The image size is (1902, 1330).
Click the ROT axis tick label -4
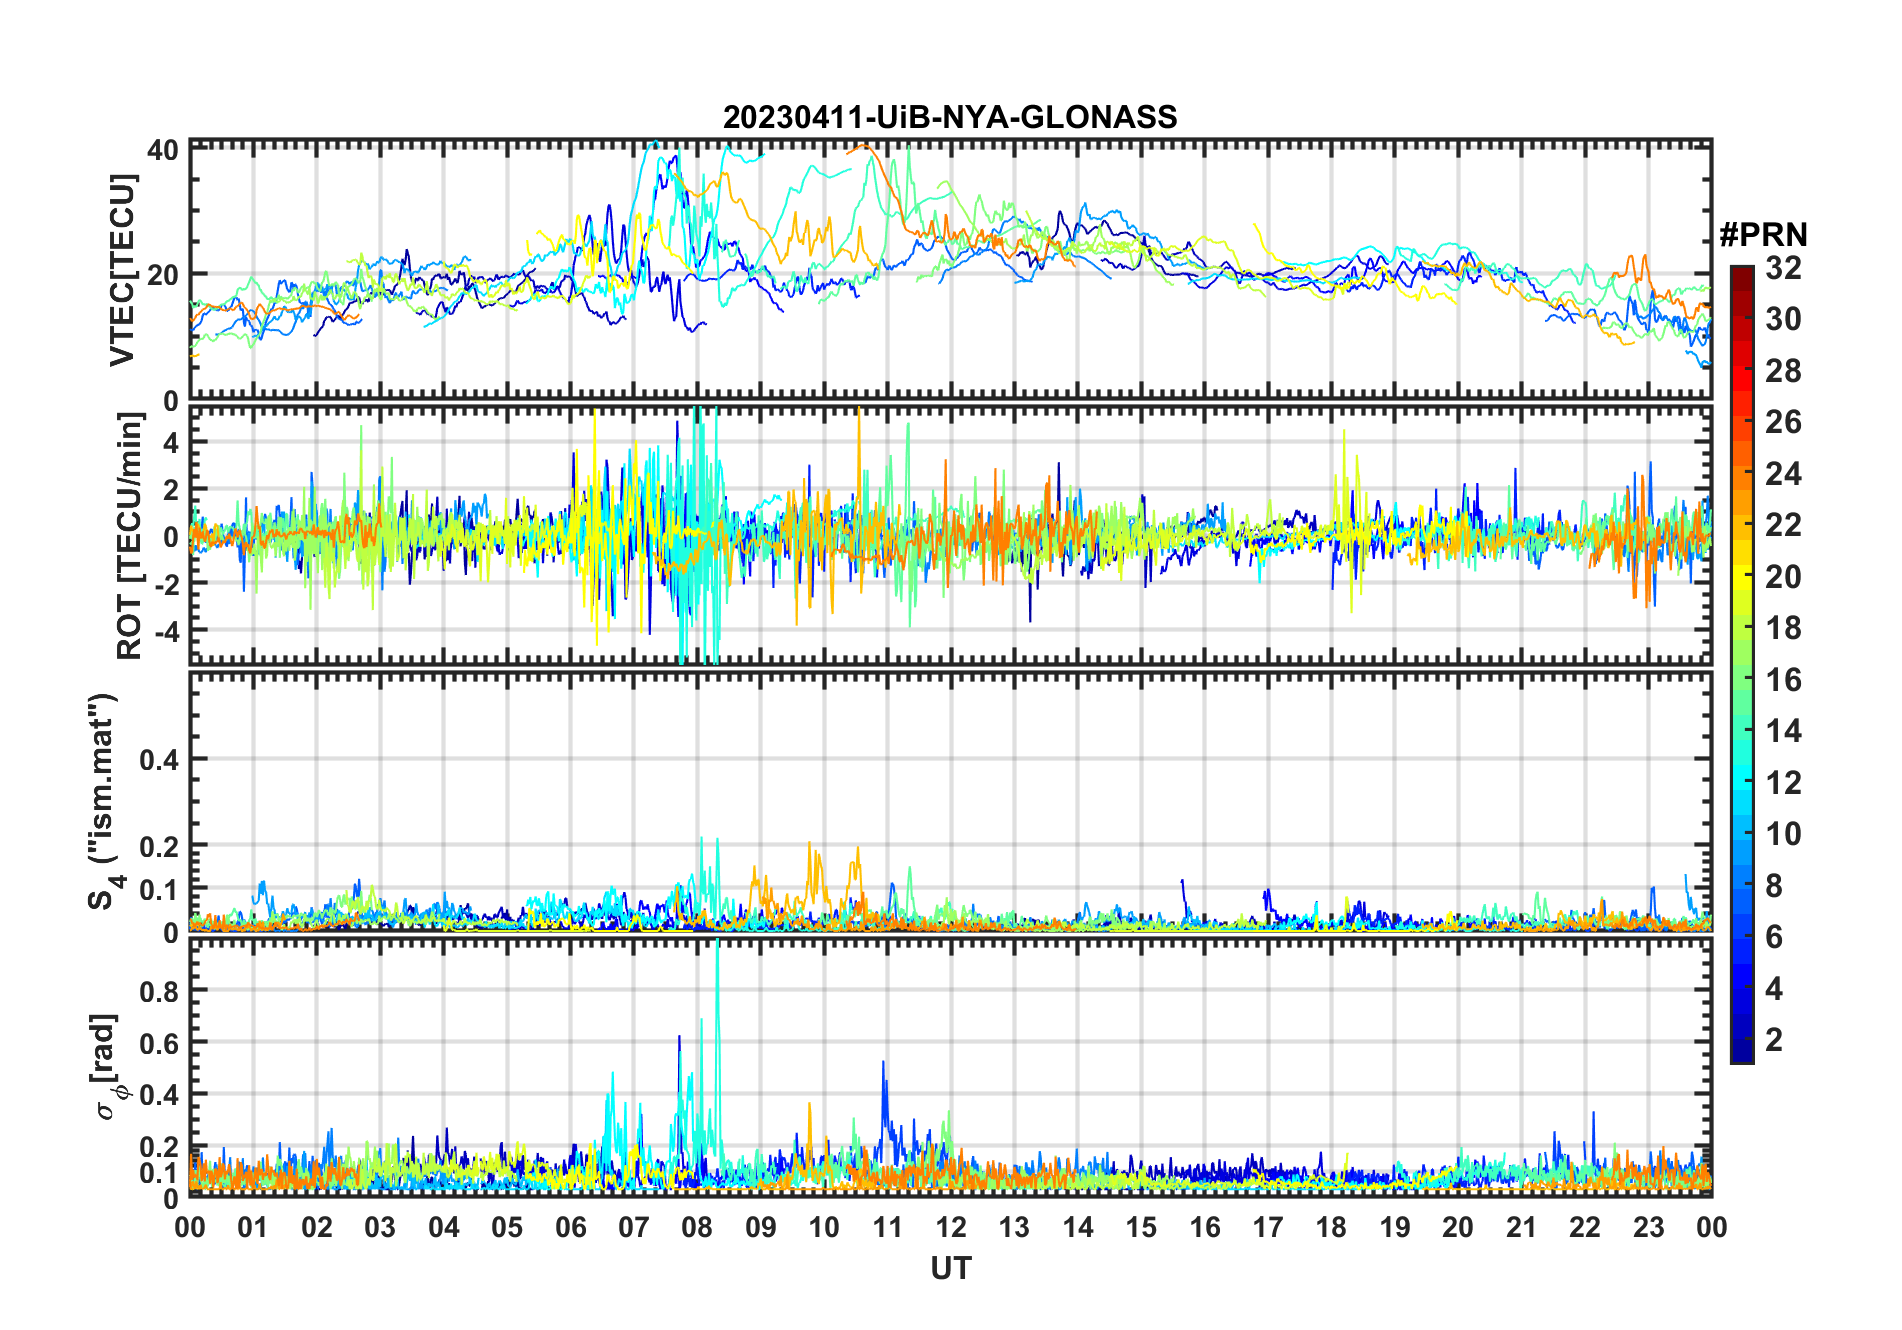(167, 631)
